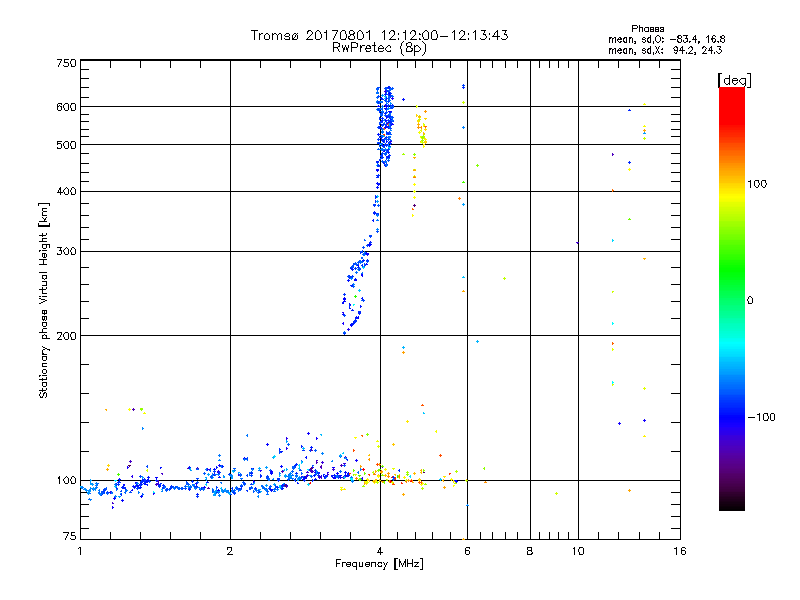Screen dimensions: 800x600
Task: Click the 'RwPretec (8p)' subtitle
Action: coord(379,48)
